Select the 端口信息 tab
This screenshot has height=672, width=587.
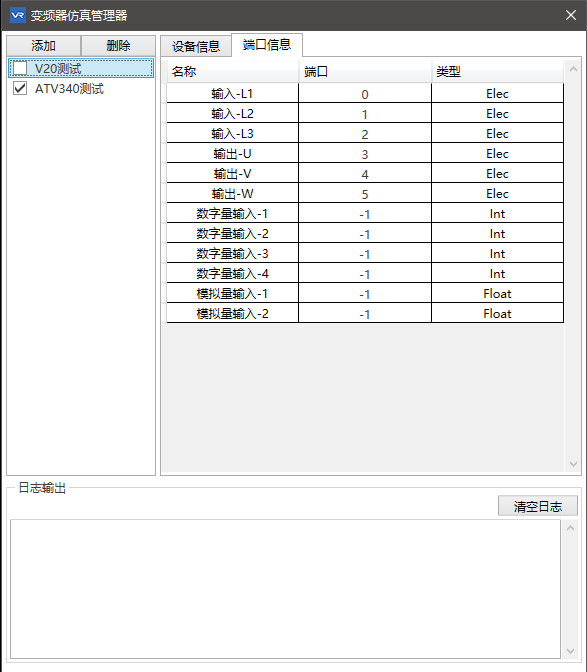click(x=267, y=45)
